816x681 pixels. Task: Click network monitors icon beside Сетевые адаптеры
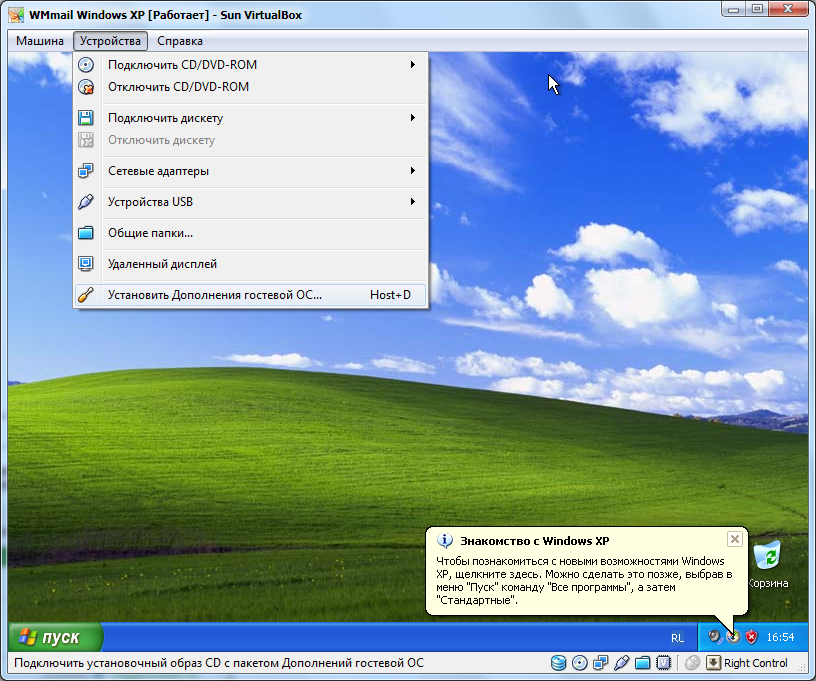point(86,171)
